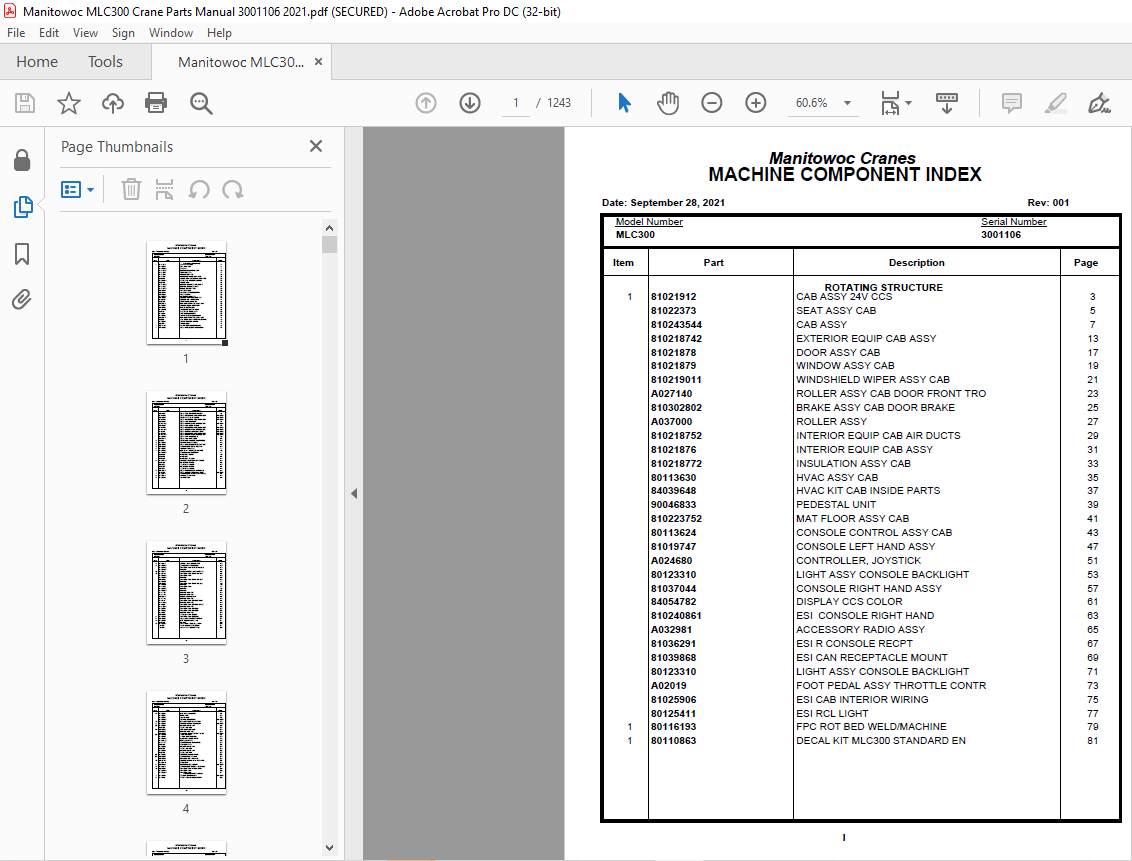The image size is (1132, 861).
Task: Select page 1 thumbnail
Action: click(x=186, y=292)
